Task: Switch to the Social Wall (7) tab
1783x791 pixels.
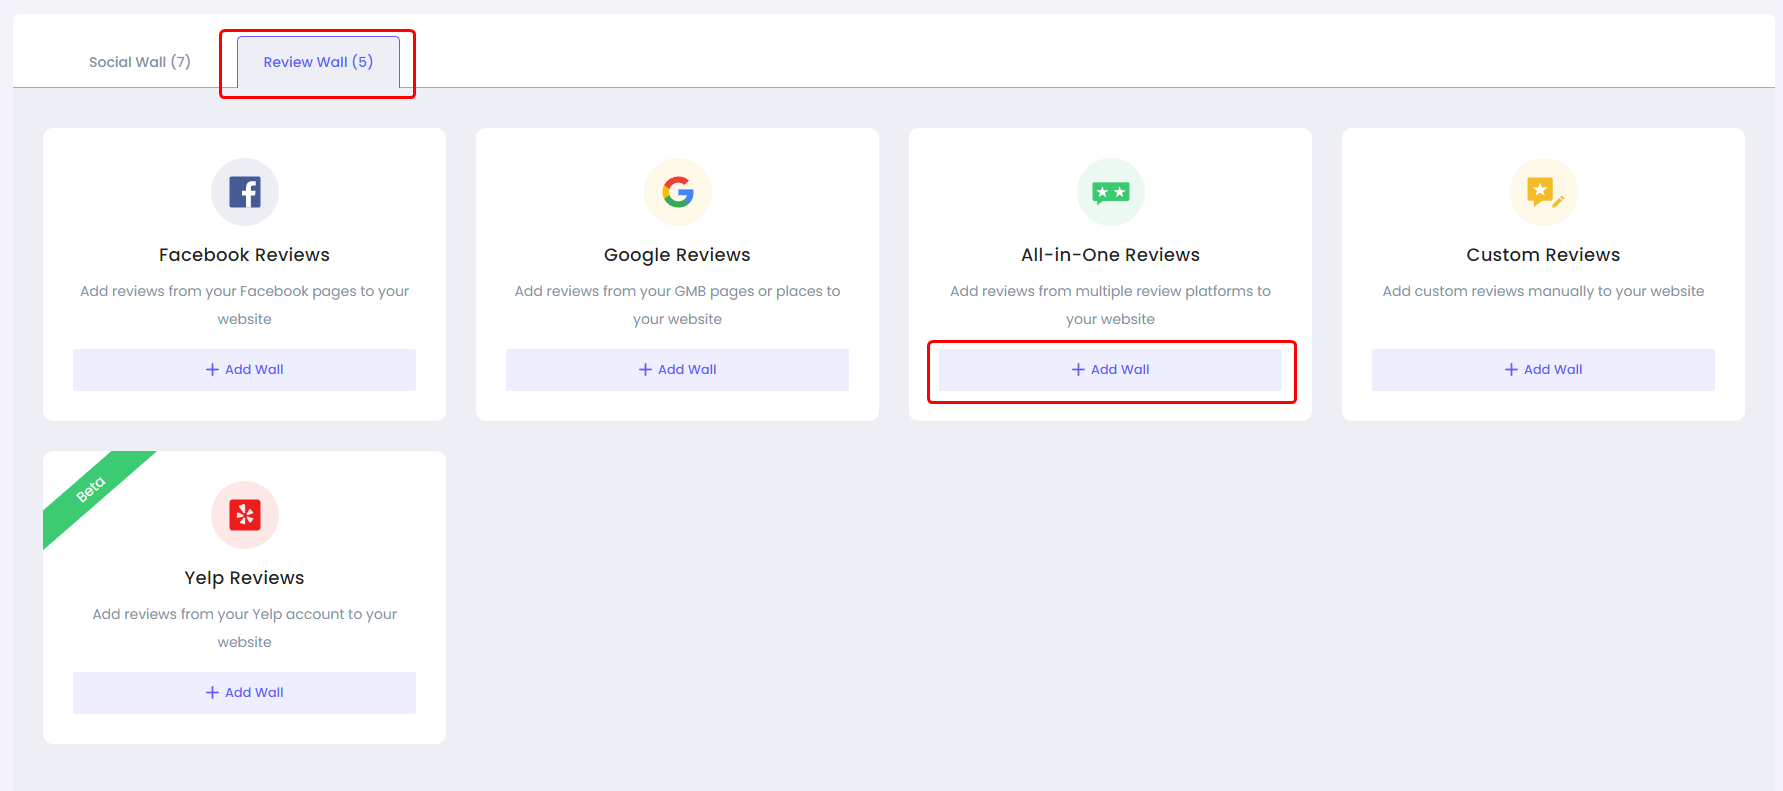Action: (140, 62)
